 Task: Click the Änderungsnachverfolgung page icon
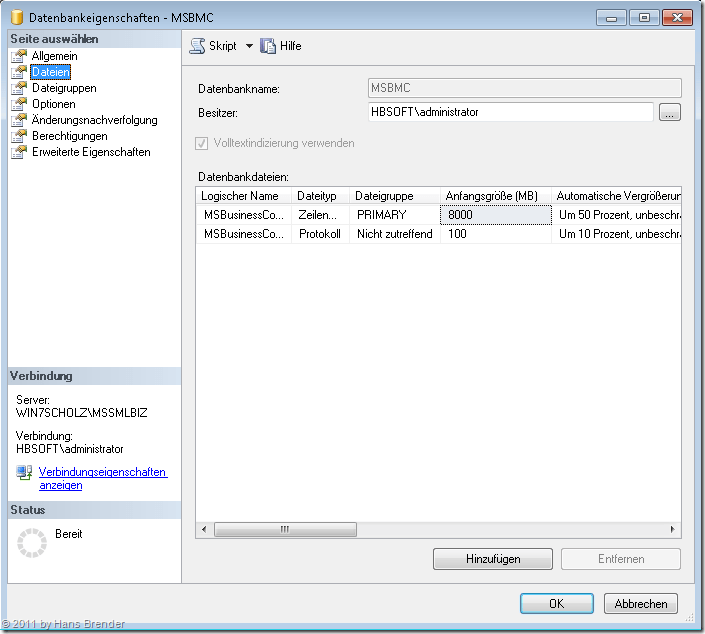19,120
